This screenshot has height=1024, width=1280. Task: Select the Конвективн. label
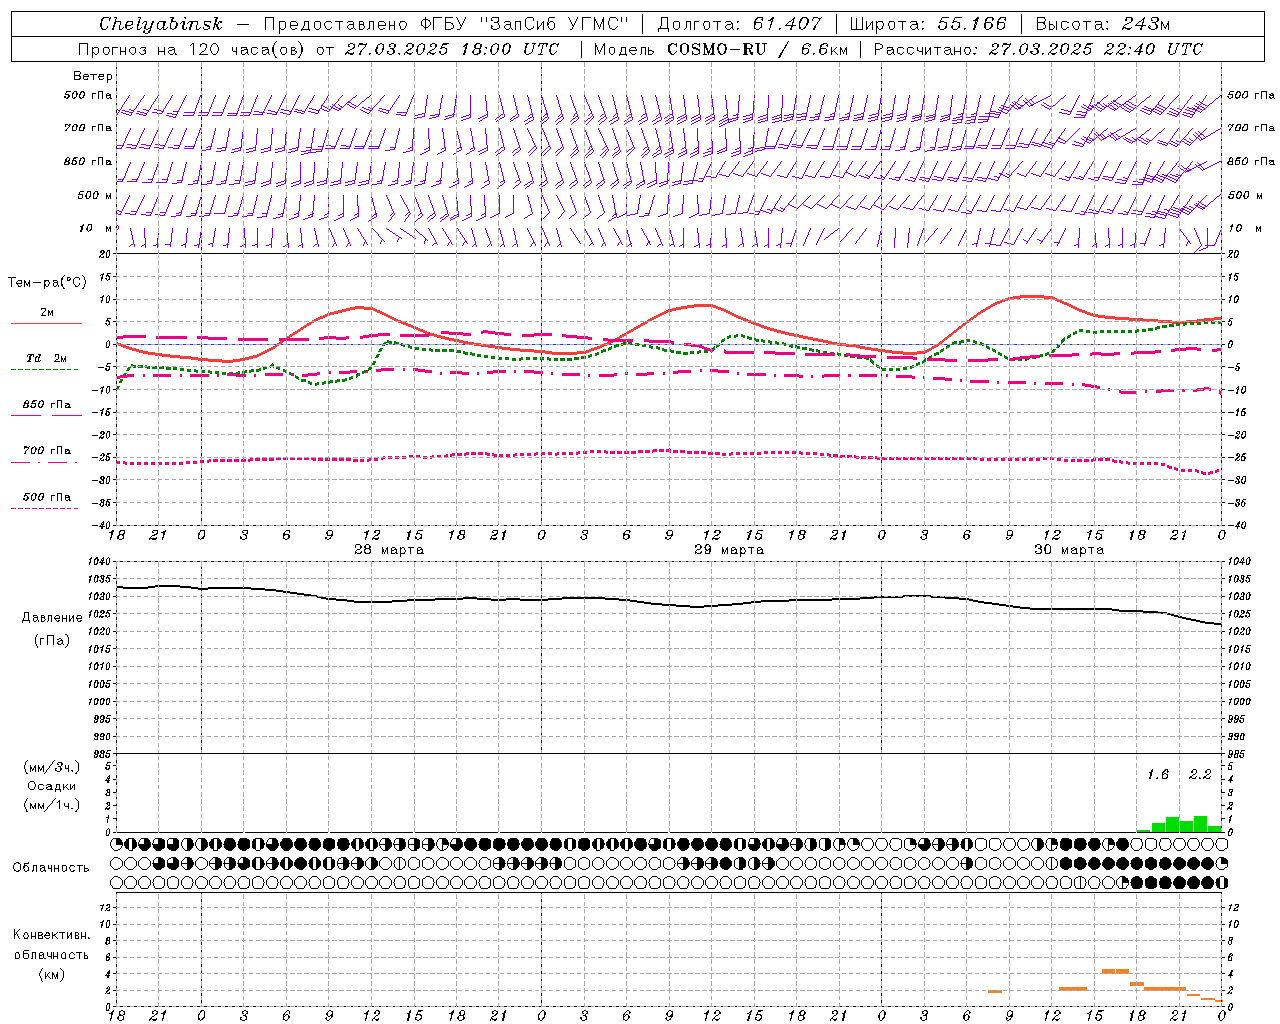tap(51, 935)
